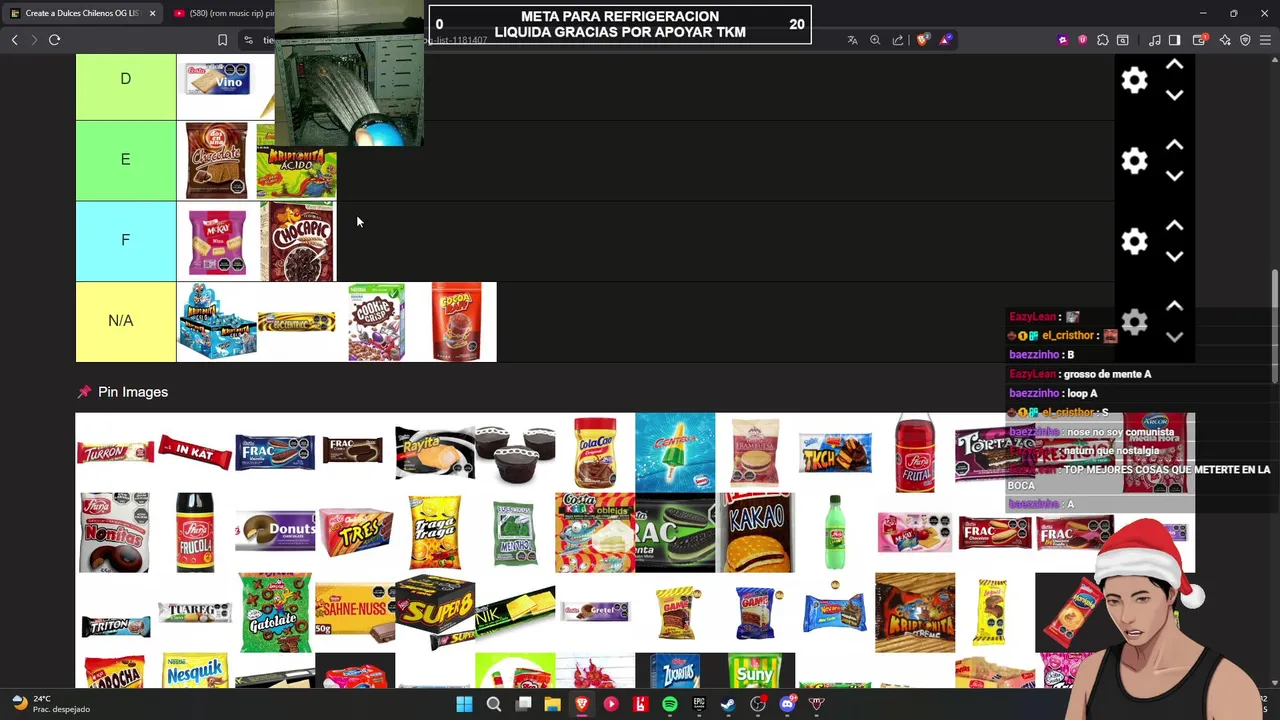Viewport: 1280px width, 720px height.
Task: Move tier F row down
Action: (x=1175, y=256)
